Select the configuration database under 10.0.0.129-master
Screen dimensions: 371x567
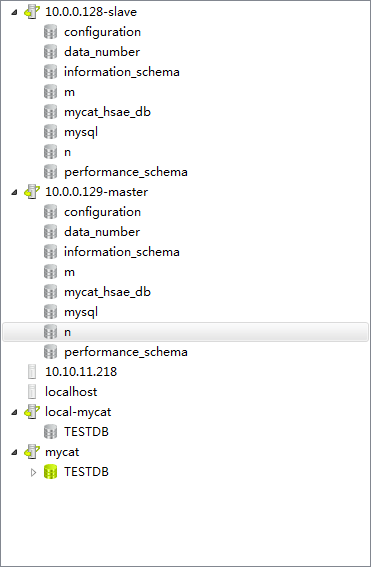click(x=103, y=212)
